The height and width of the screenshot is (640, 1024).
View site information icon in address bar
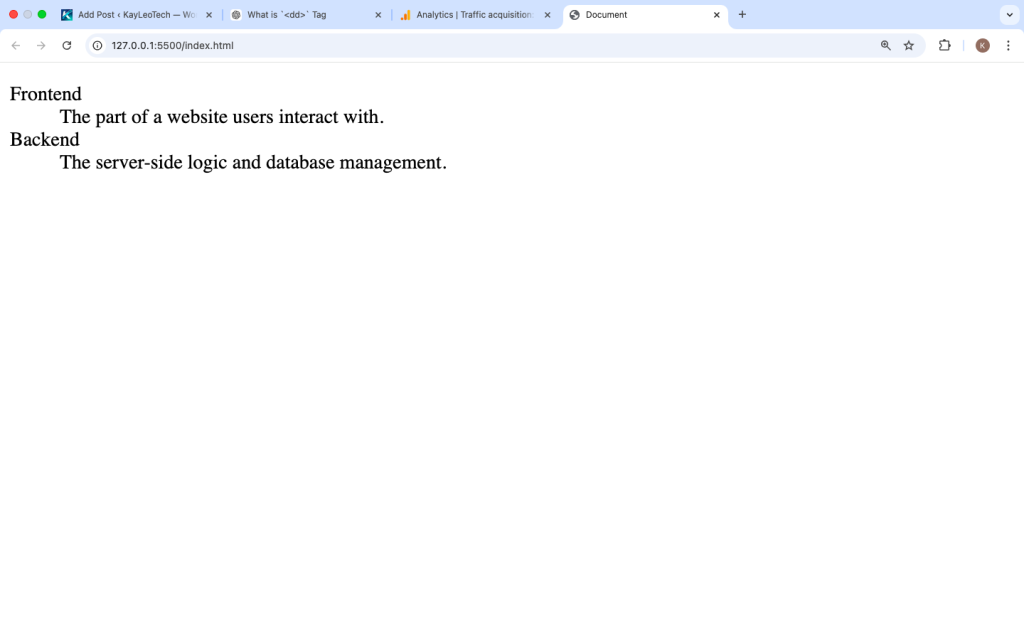98,45
